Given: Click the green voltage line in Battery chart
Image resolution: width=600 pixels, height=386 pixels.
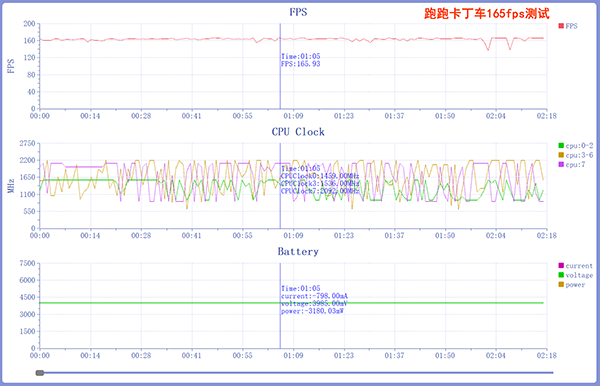Looking at the screenshot, I should (292, 303).
